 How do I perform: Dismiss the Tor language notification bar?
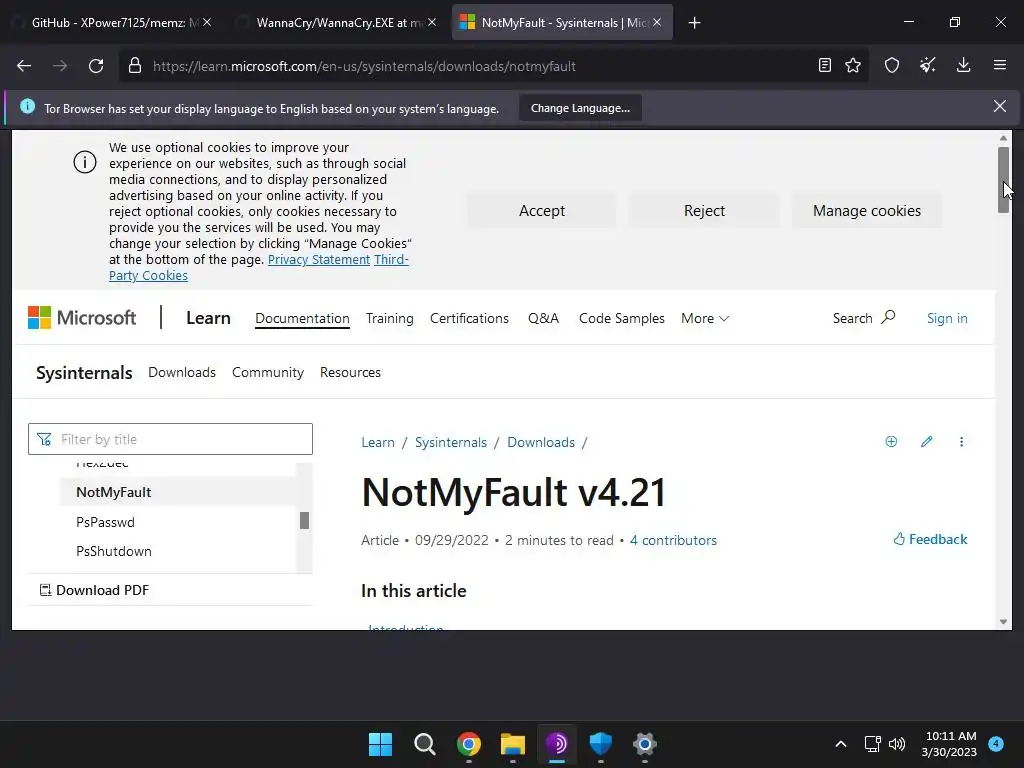[x=999, y=106]
